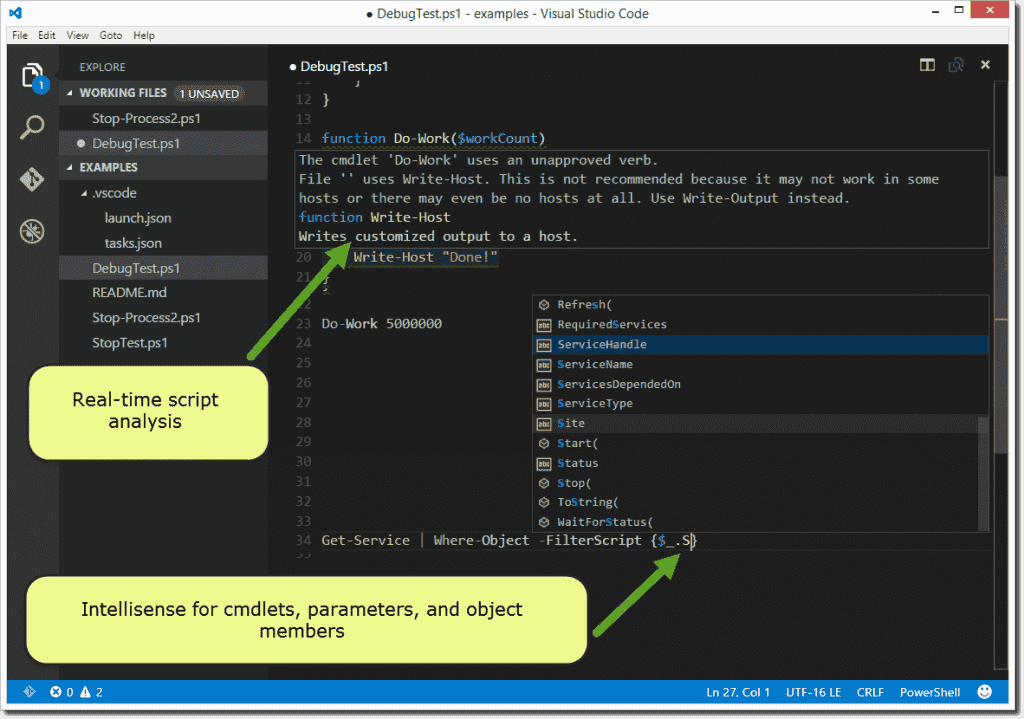Click the UTF-16 LE encoding indicator
1024x719 pixels.
click(x=813, y=691)
